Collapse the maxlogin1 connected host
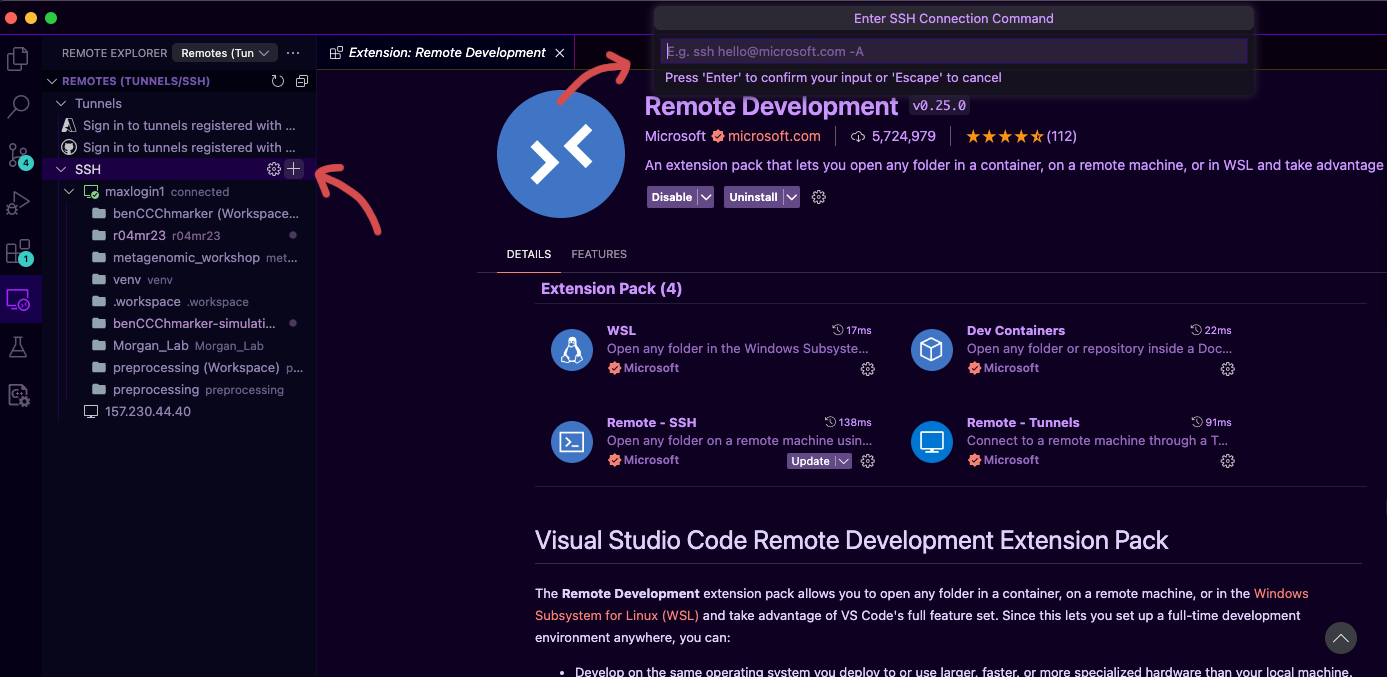This screenshot has height=677, width=1387. pos(69,191)
